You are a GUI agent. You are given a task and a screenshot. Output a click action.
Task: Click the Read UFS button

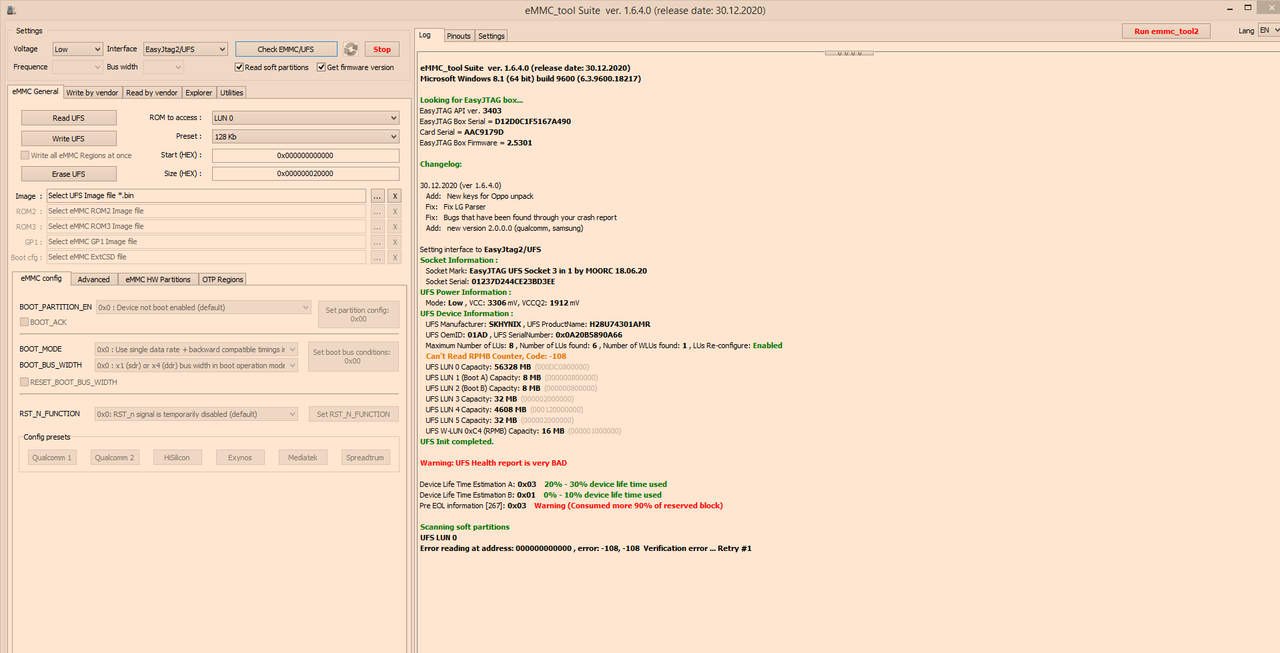[68, 118]
